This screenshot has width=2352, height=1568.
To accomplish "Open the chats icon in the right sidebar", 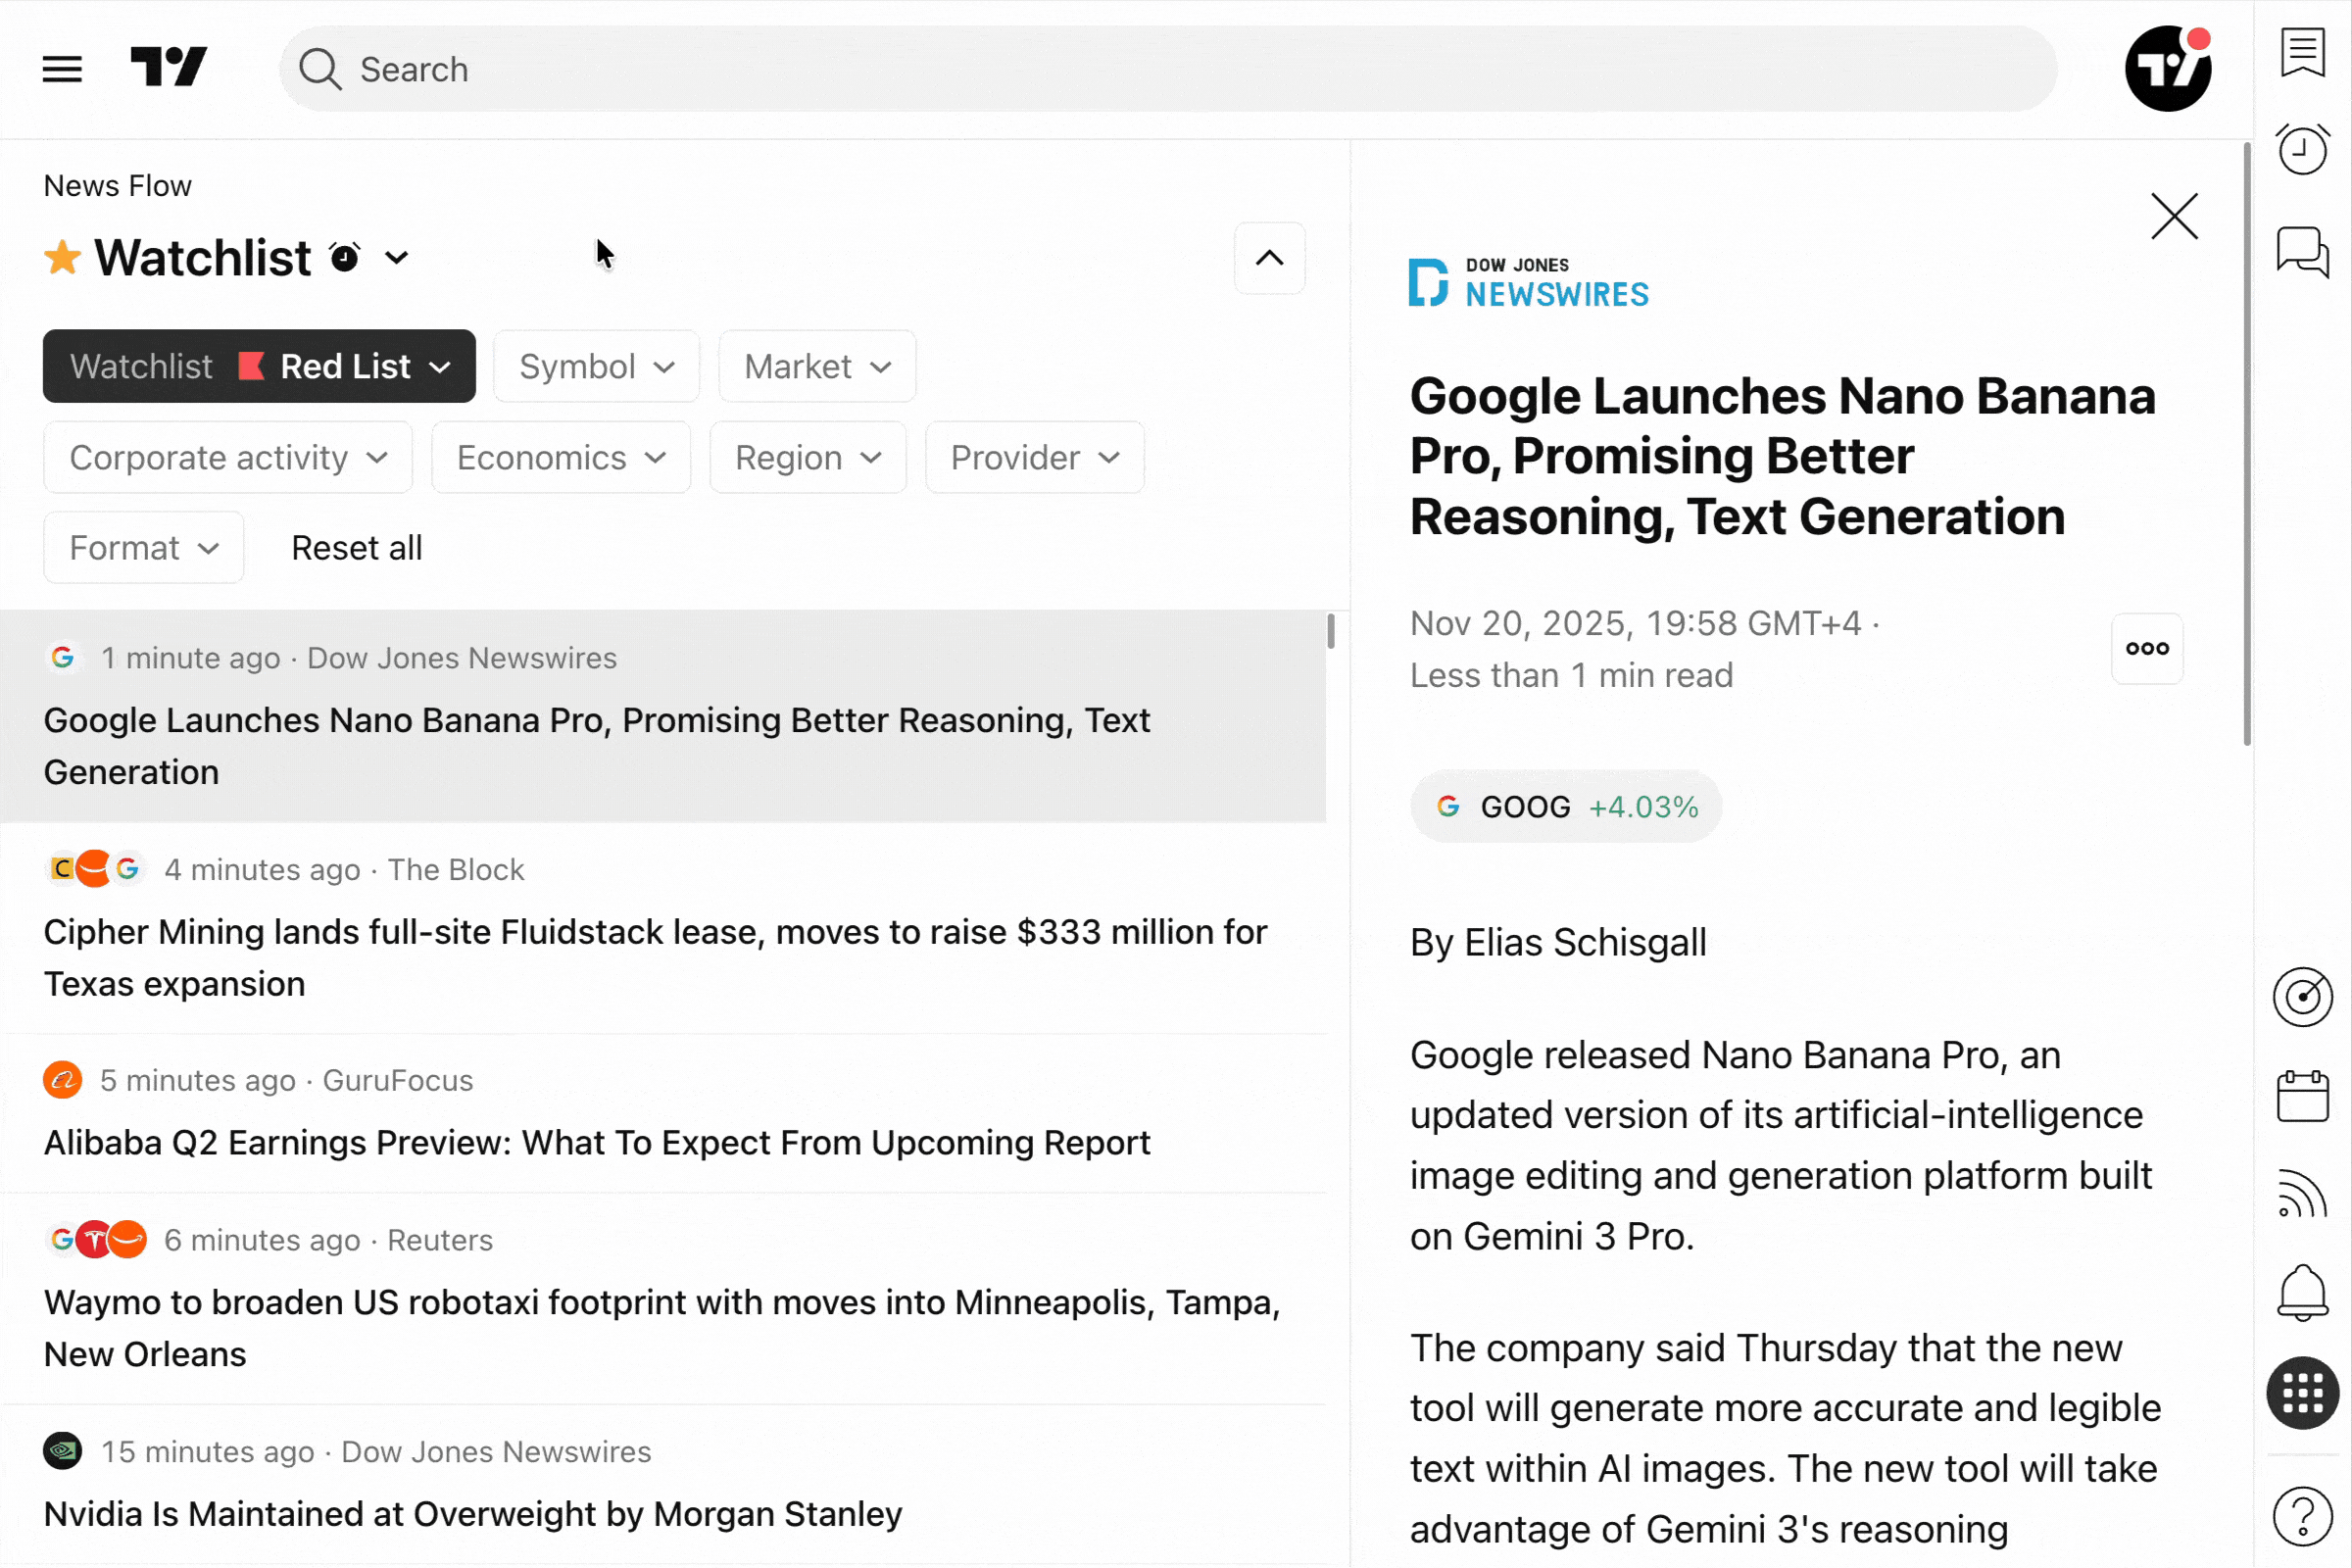I will tap(2302, 251).
